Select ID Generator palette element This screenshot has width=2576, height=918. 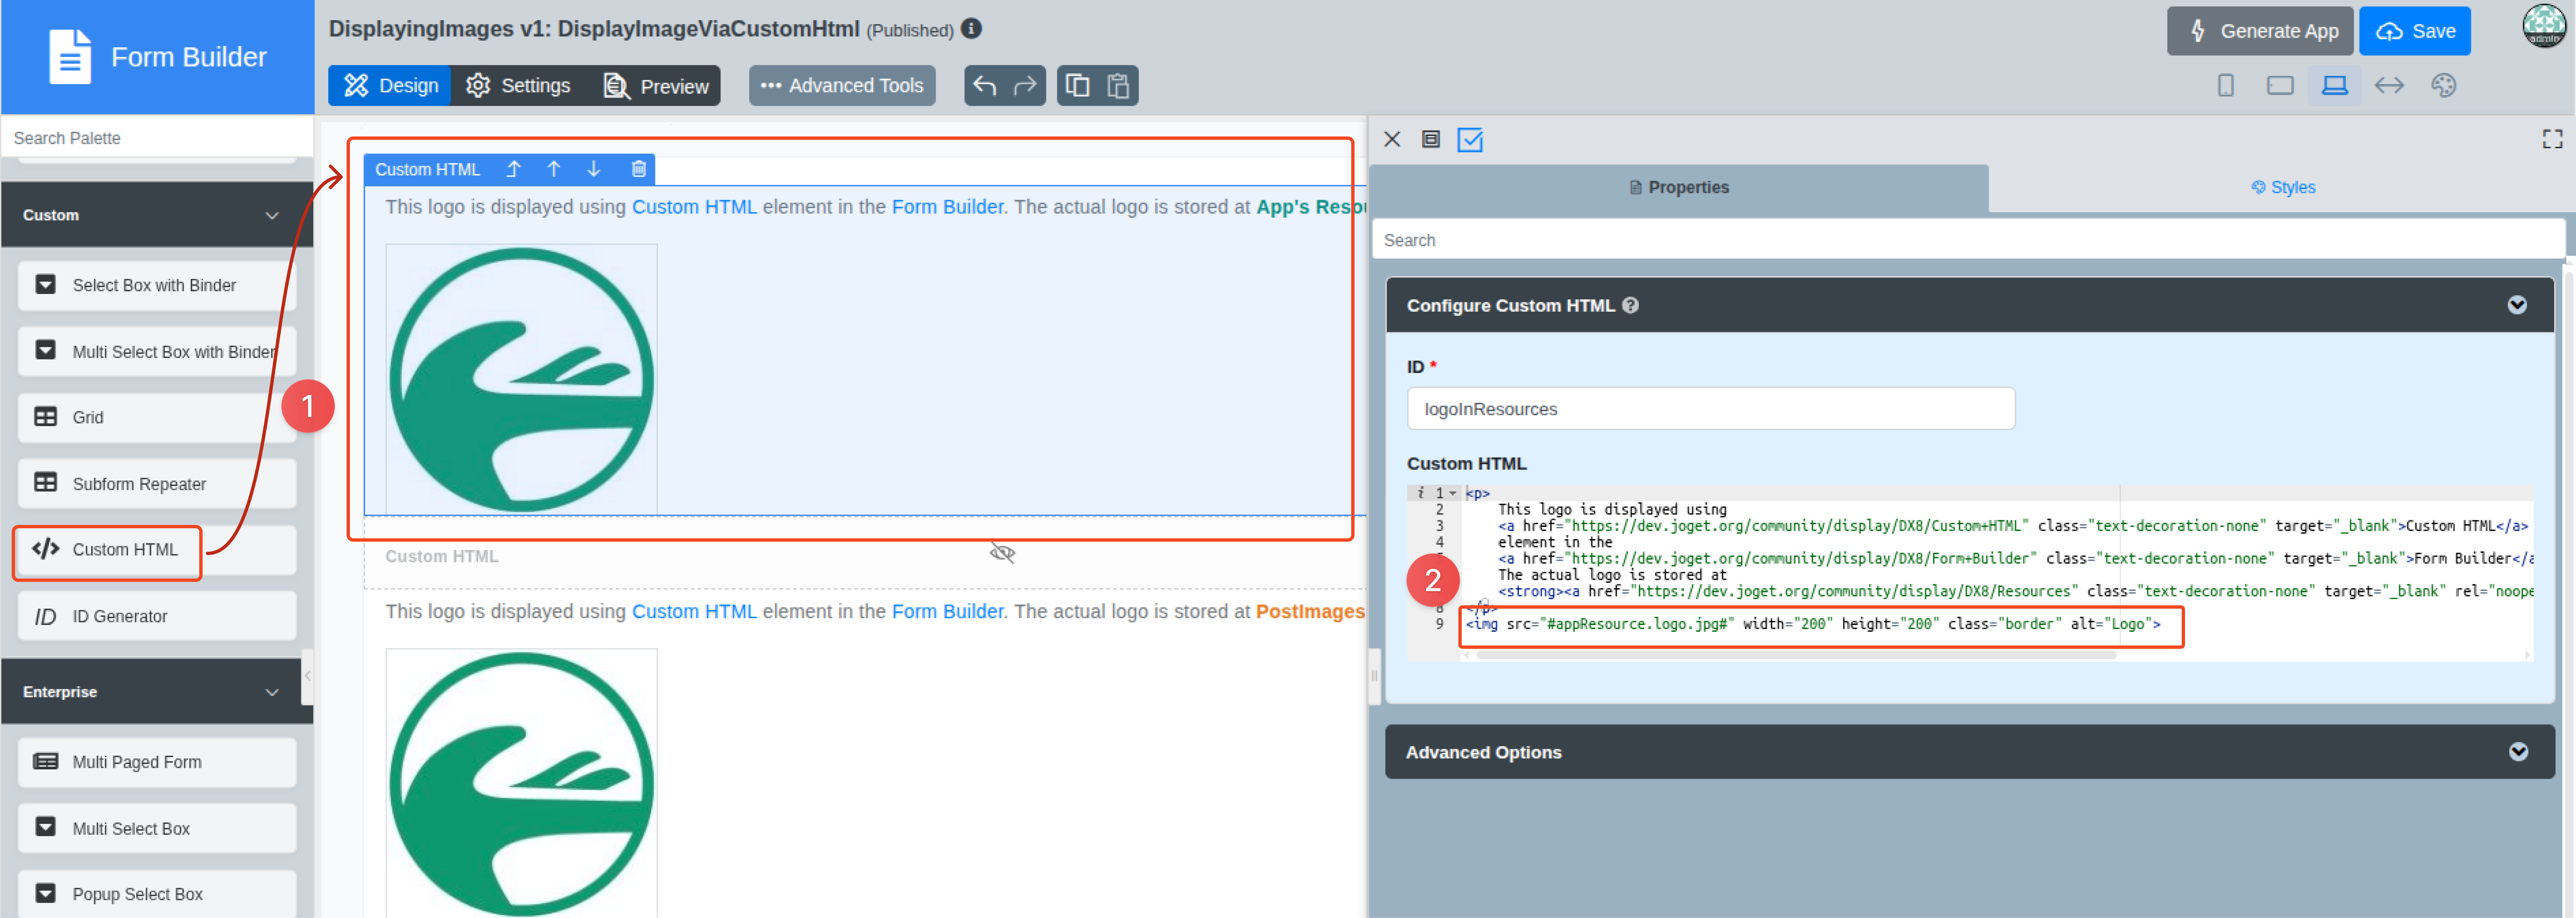[x=157, y=617]
